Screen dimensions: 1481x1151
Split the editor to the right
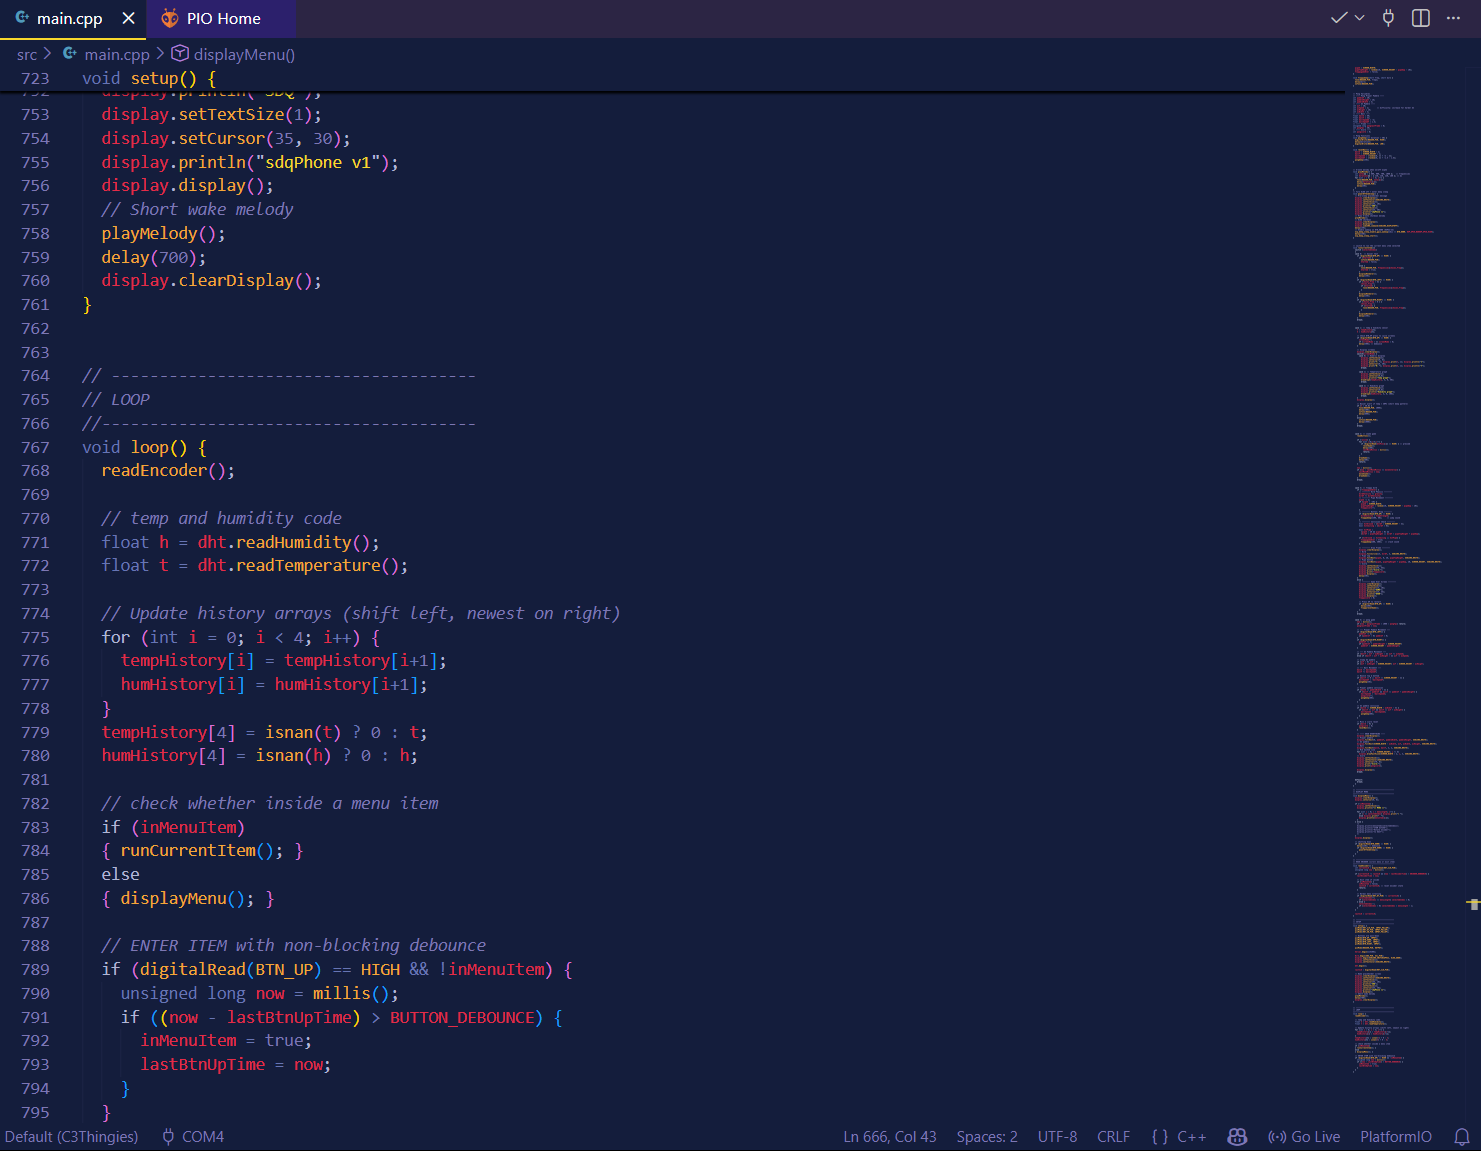[1420, 18]
